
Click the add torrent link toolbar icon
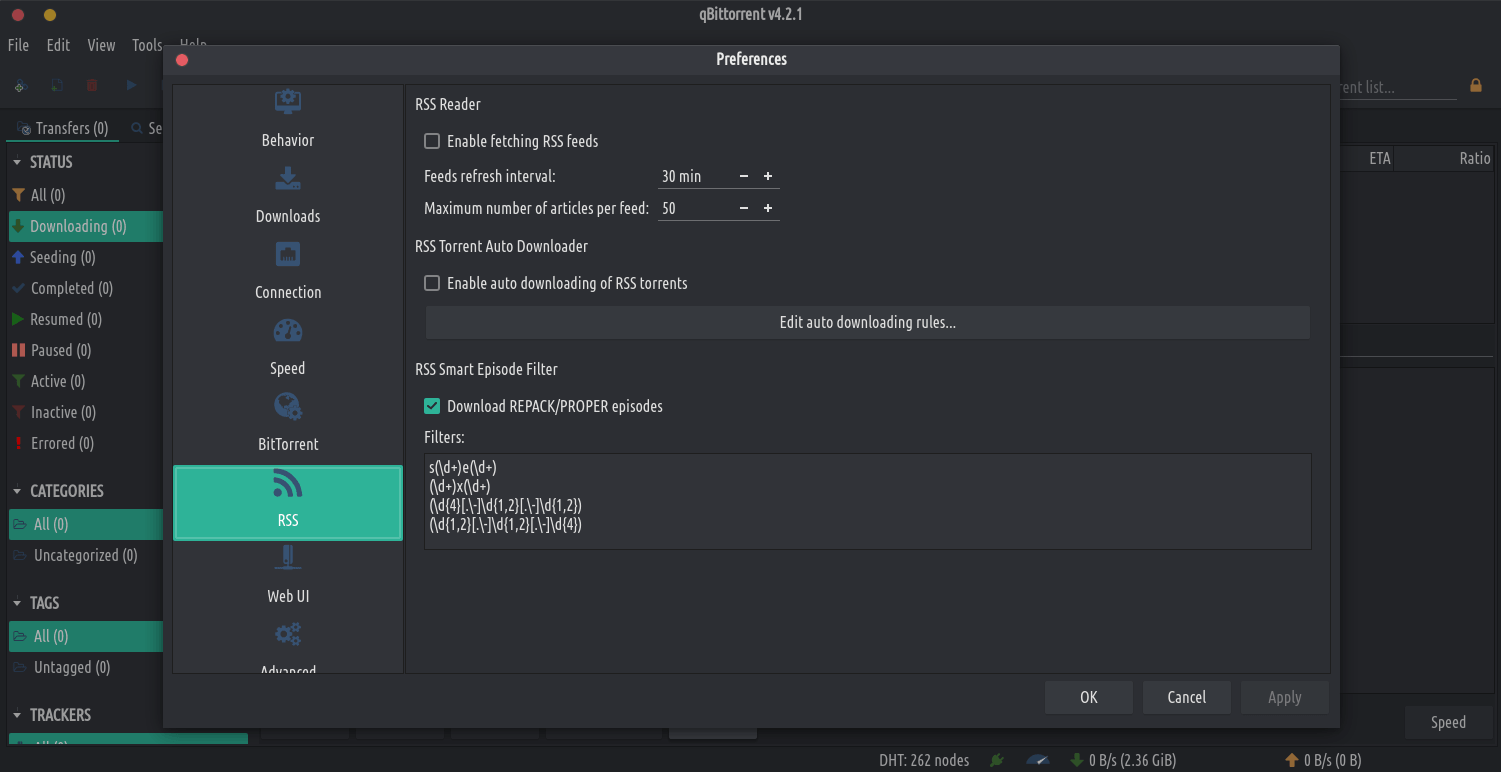coord(19,86)
